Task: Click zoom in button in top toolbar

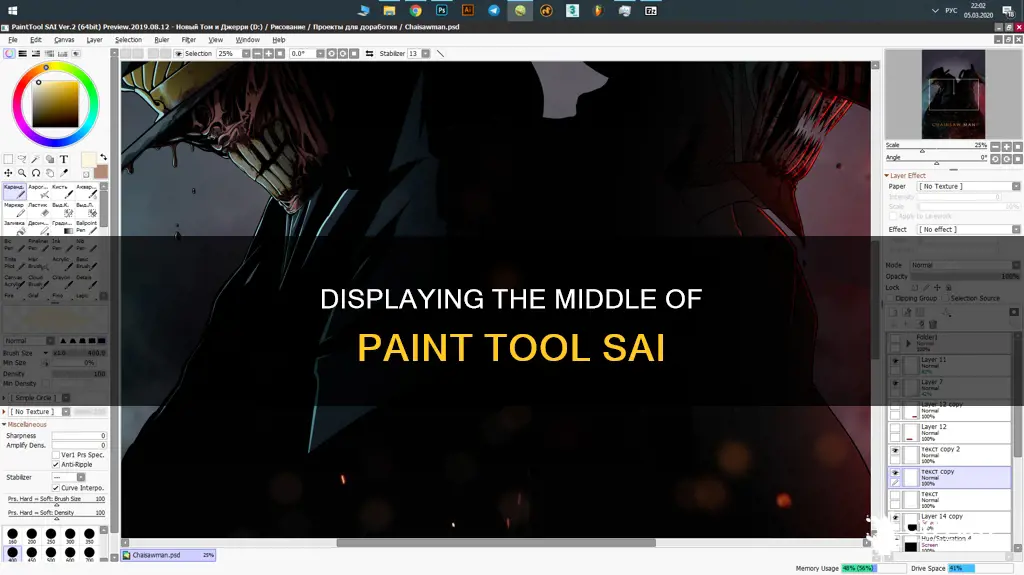Action: click(268, 54)
